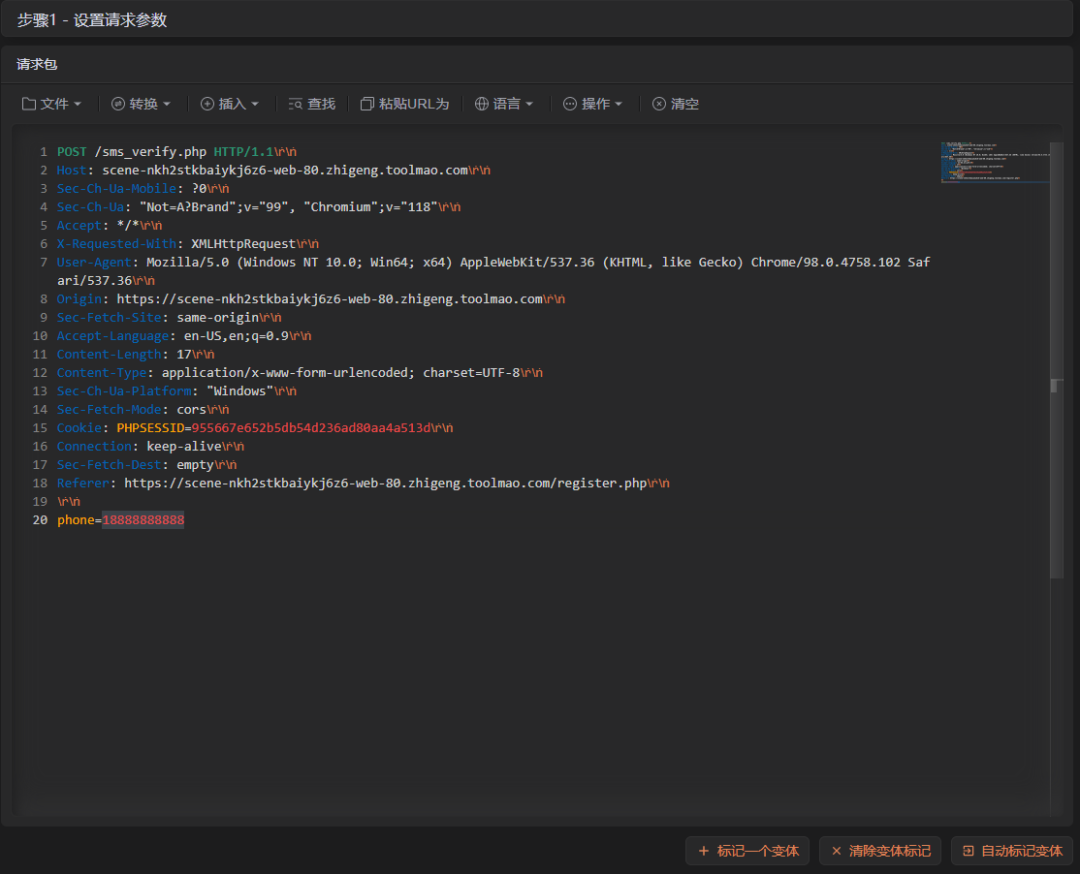Image resolution: width=1080 pixels, height=874 pixels.
Task: Click the 查找 search icon
Action: point(295,104)
